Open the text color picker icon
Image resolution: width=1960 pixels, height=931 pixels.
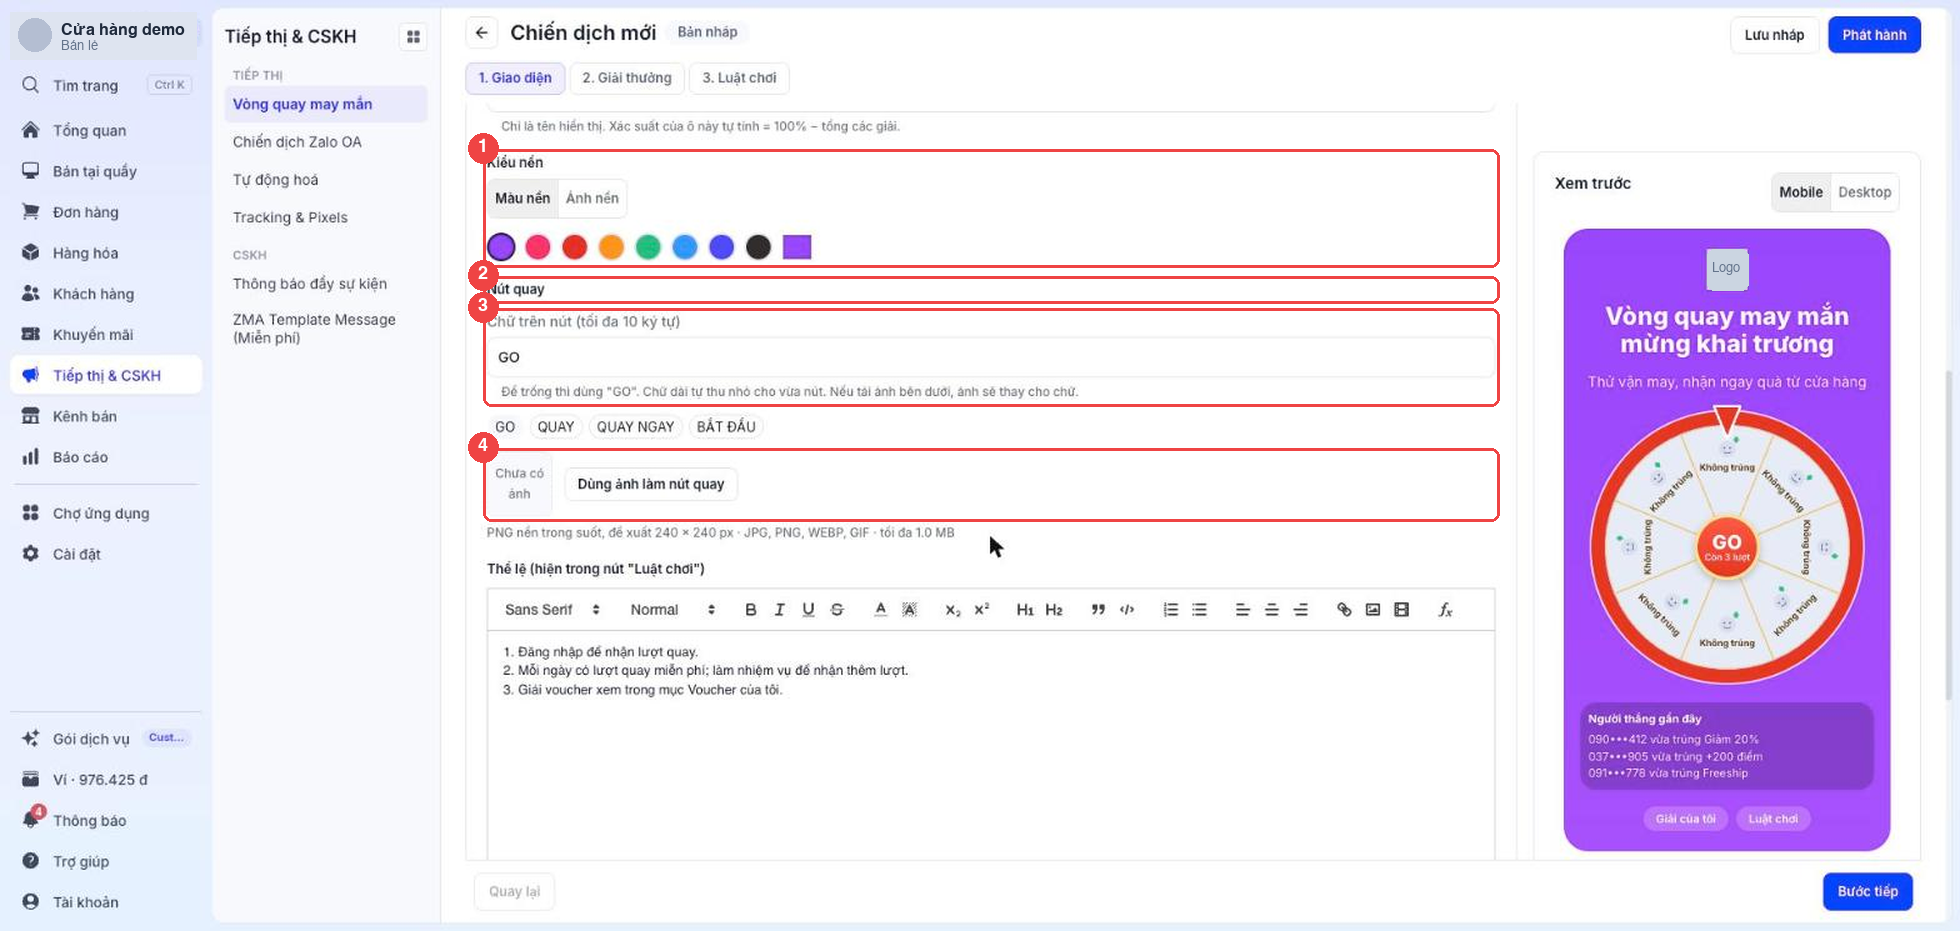[x=880, y=610]
